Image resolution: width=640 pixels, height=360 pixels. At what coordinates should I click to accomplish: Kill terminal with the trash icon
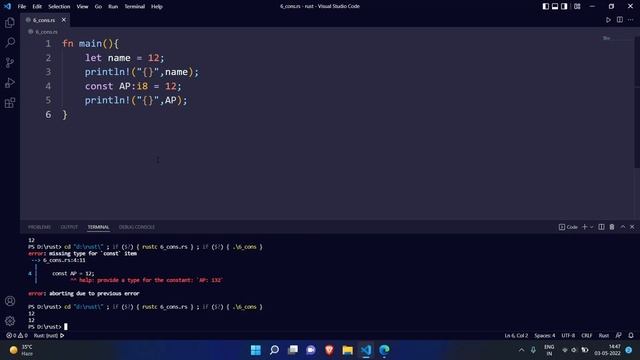pyautogui.click(x=612, y=227)
